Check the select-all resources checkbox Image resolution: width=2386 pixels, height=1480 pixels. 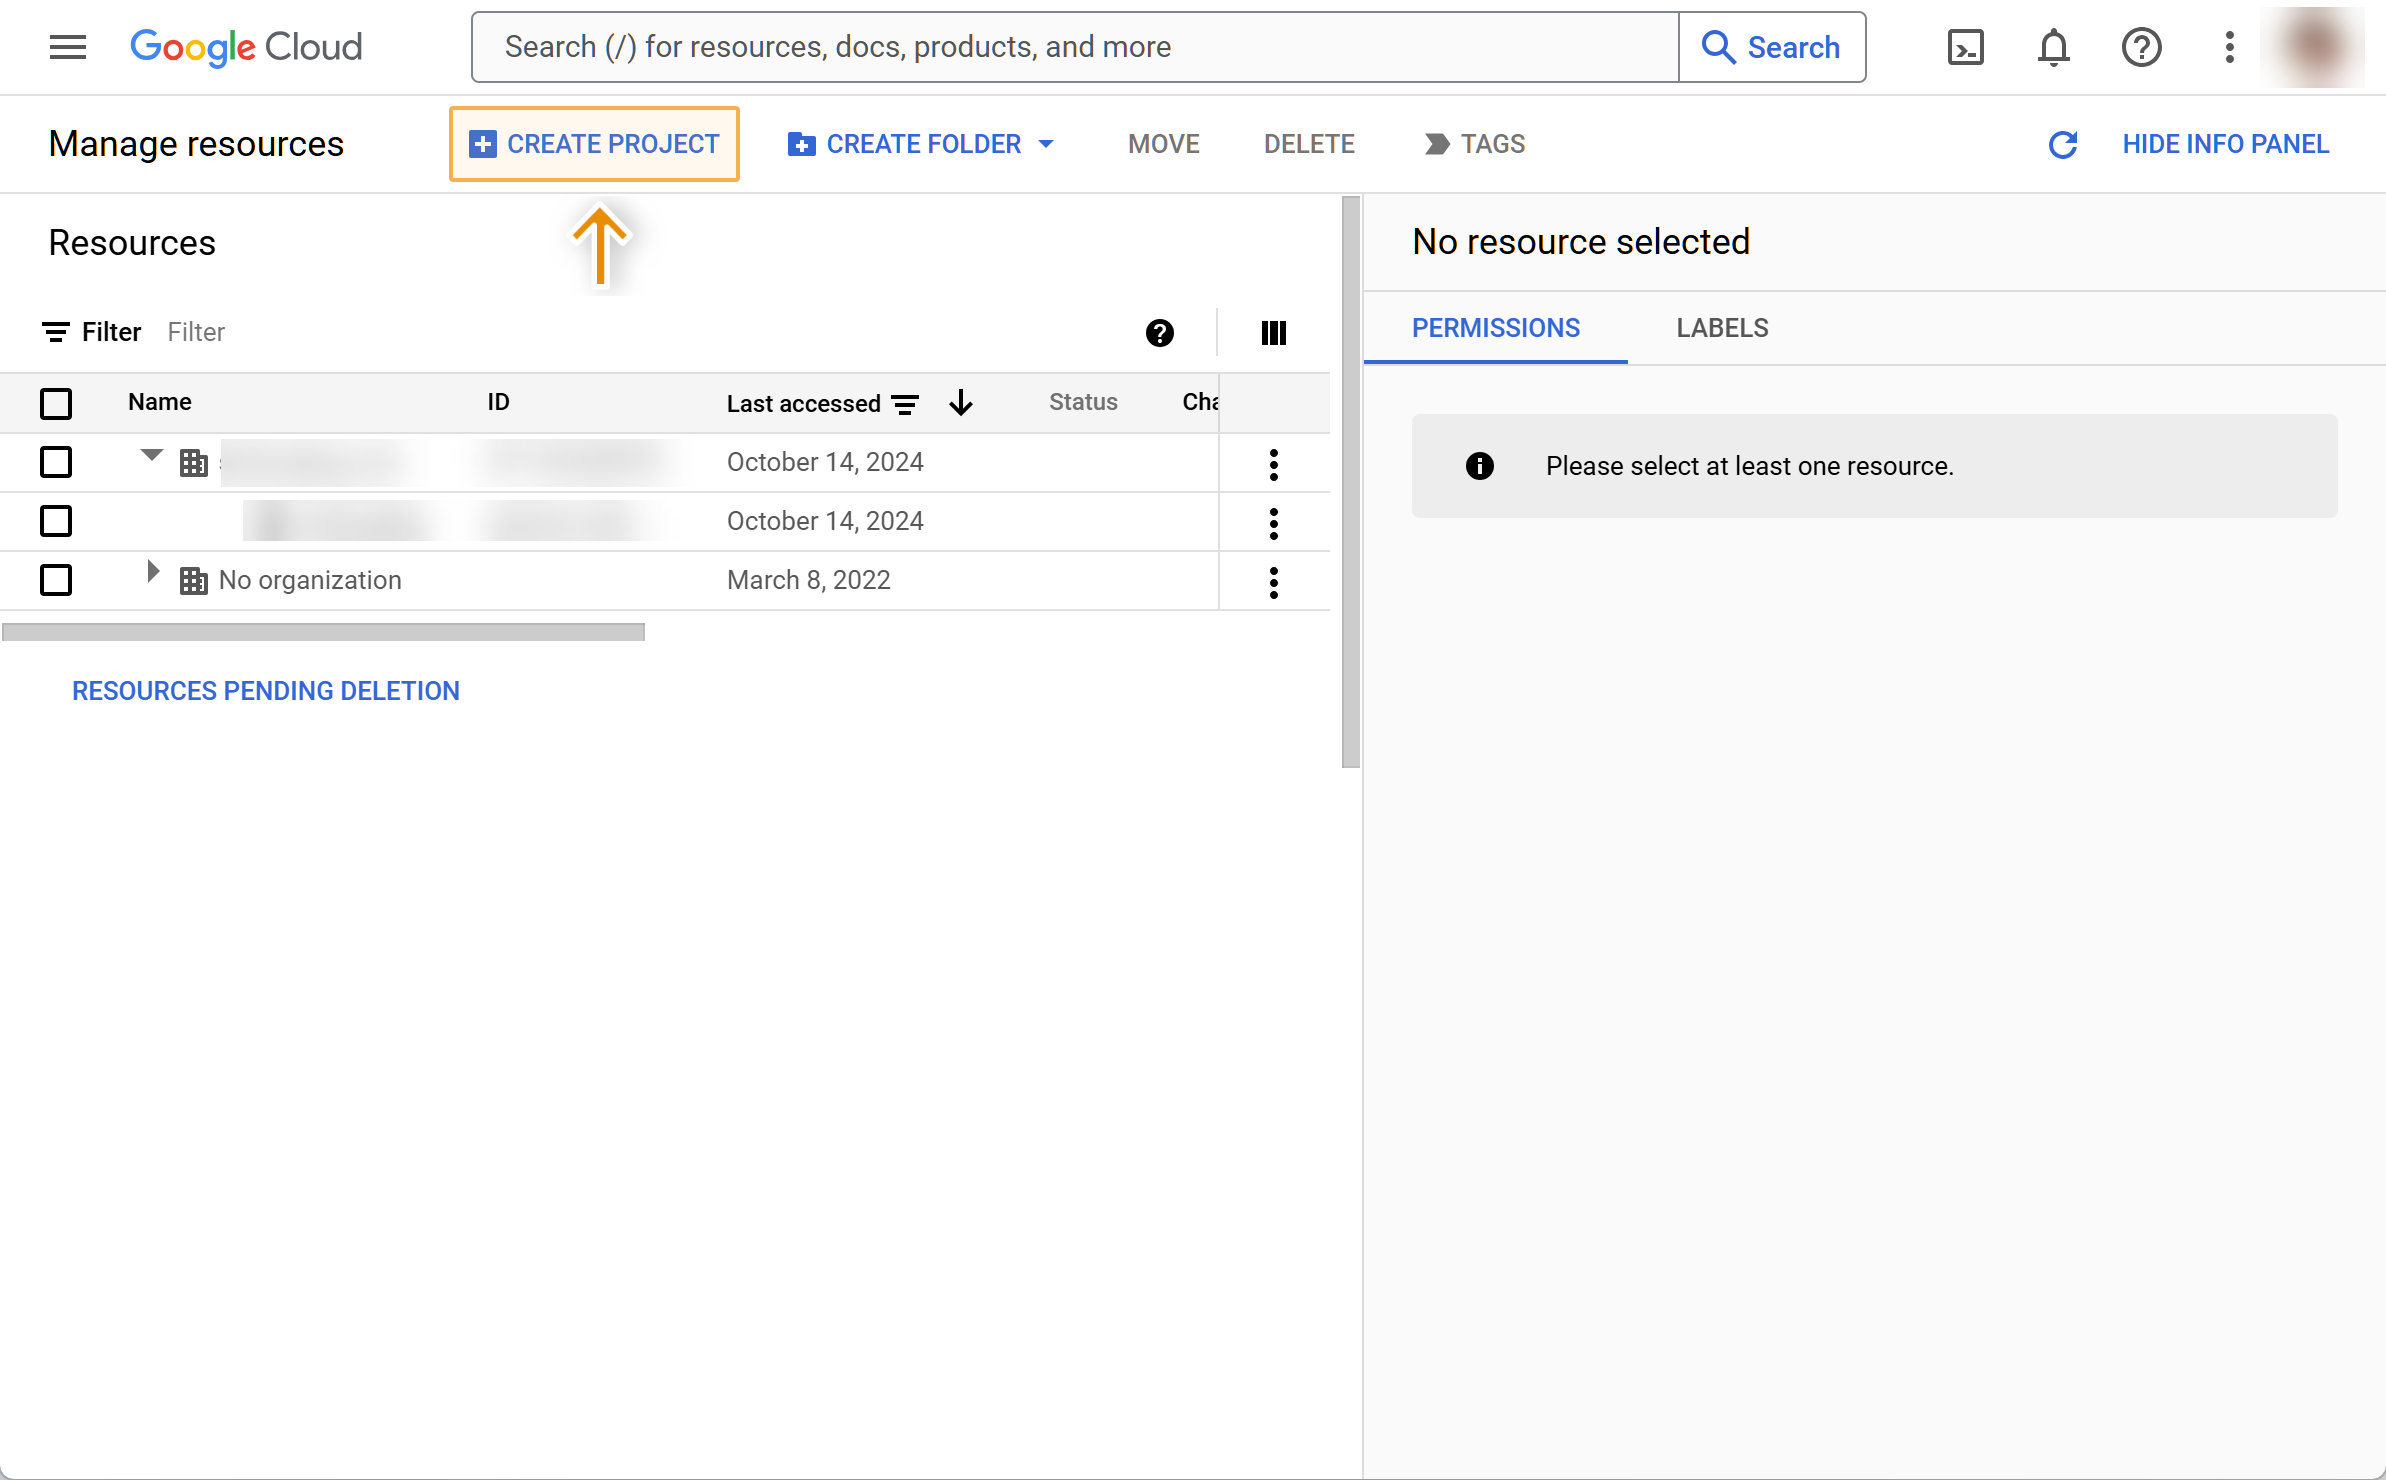(x=56, y=403)
